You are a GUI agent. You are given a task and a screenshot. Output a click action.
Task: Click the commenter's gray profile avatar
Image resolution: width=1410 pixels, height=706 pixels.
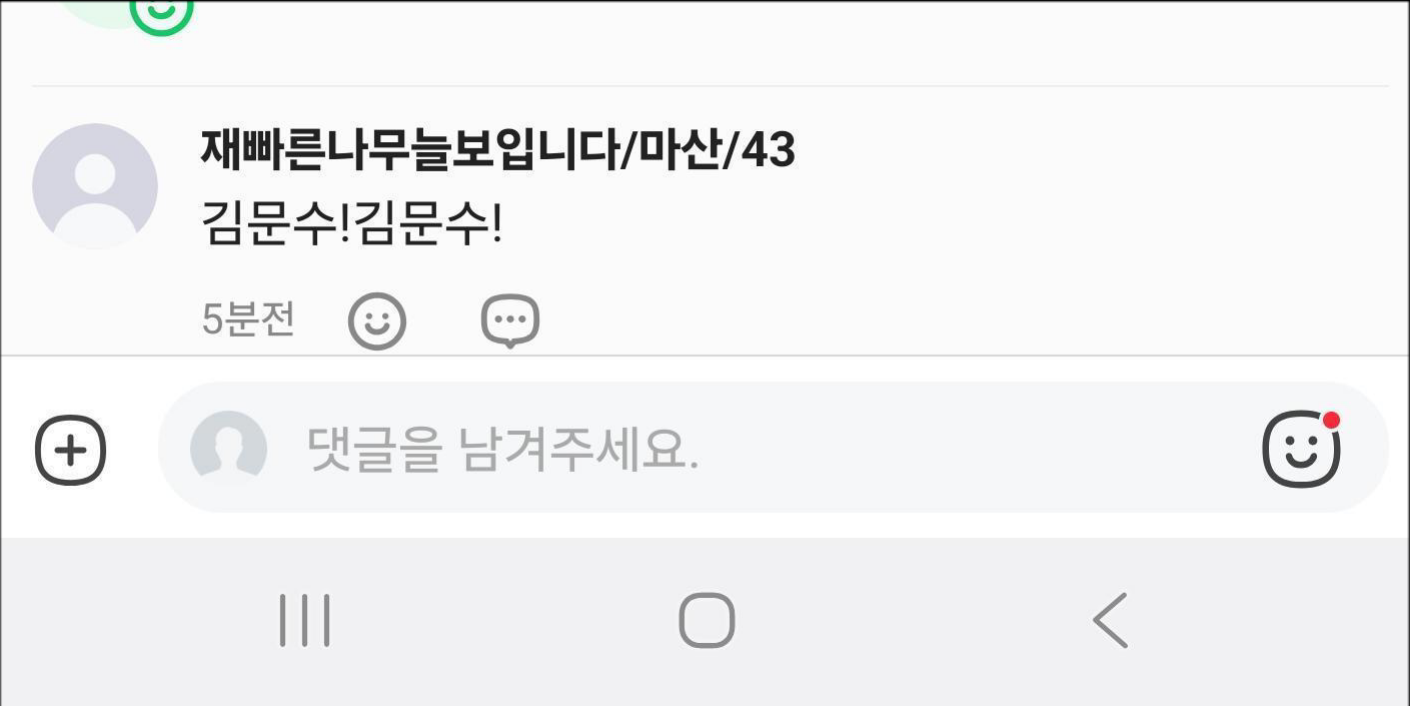(95, 186)
